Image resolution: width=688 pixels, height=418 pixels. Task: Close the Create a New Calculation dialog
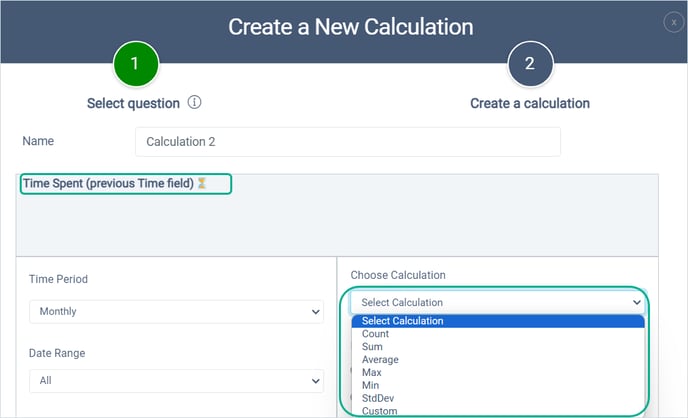coord(674,22)
